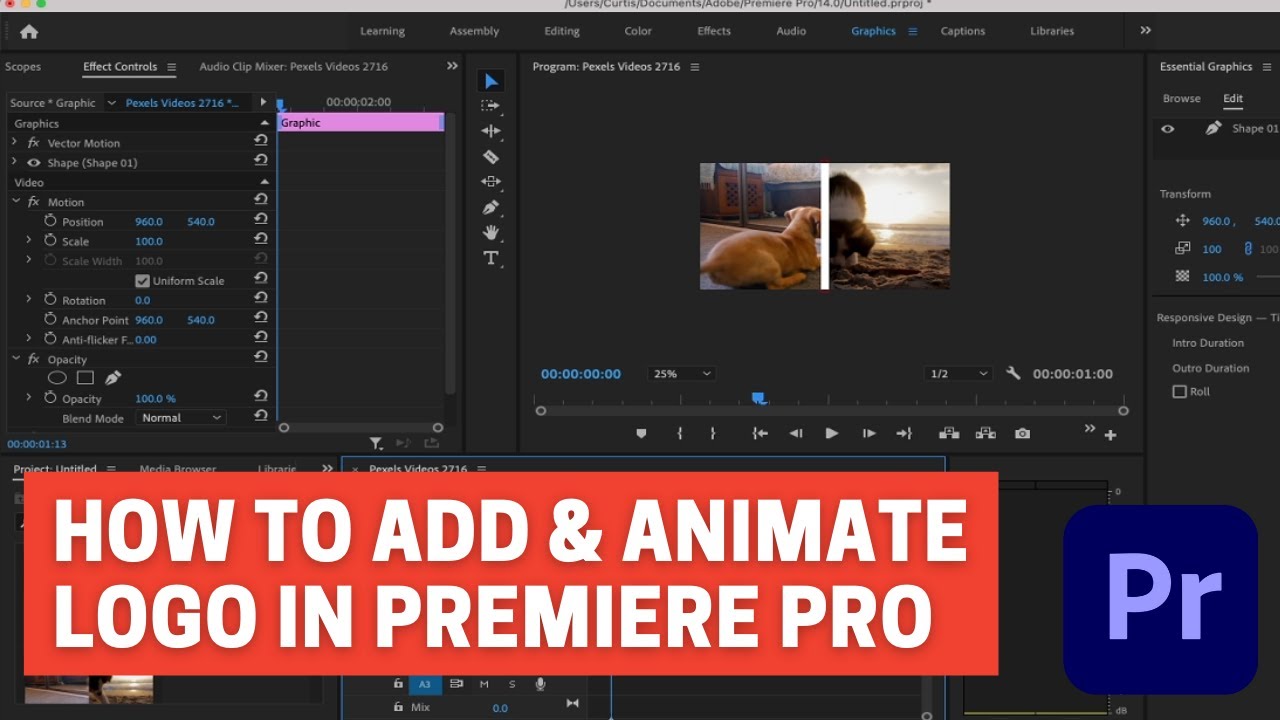
Task: Collapse the Graphics section triangle
Action: click(x=264, y=123)
